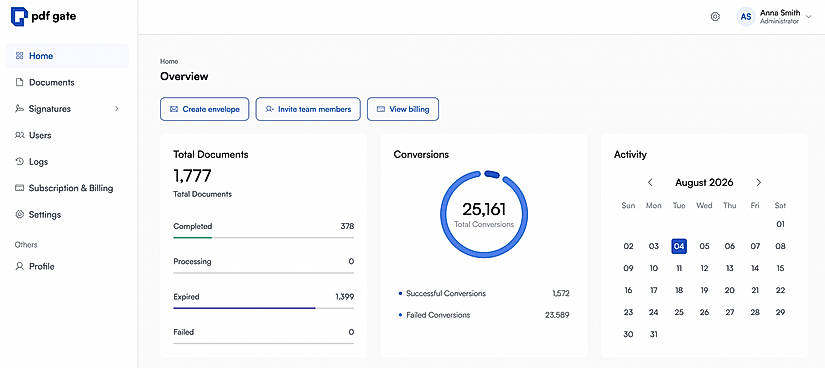The height and width of the screenshot is (368, 825).
Task: Select August 18 on the calendar
Action: pos(679,290)
